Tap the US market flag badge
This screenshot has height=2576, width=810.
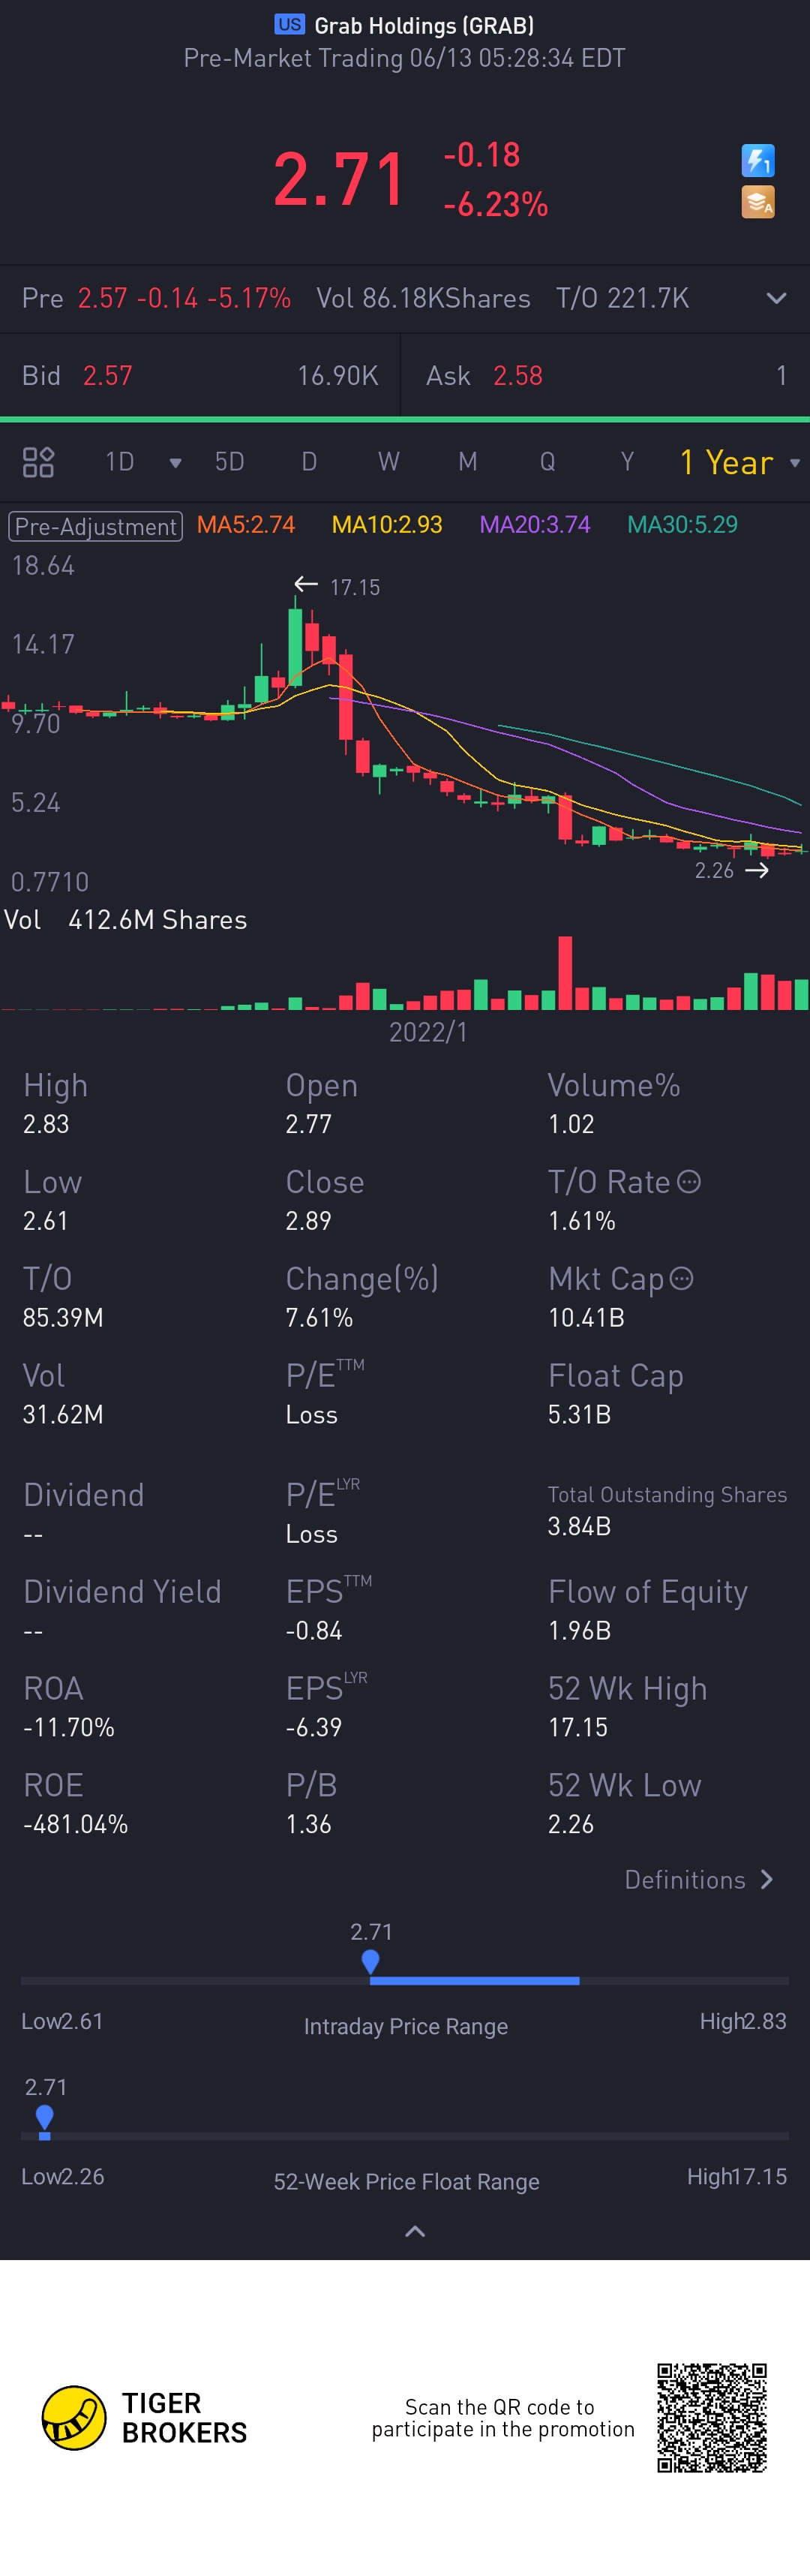tap(290, 25)
